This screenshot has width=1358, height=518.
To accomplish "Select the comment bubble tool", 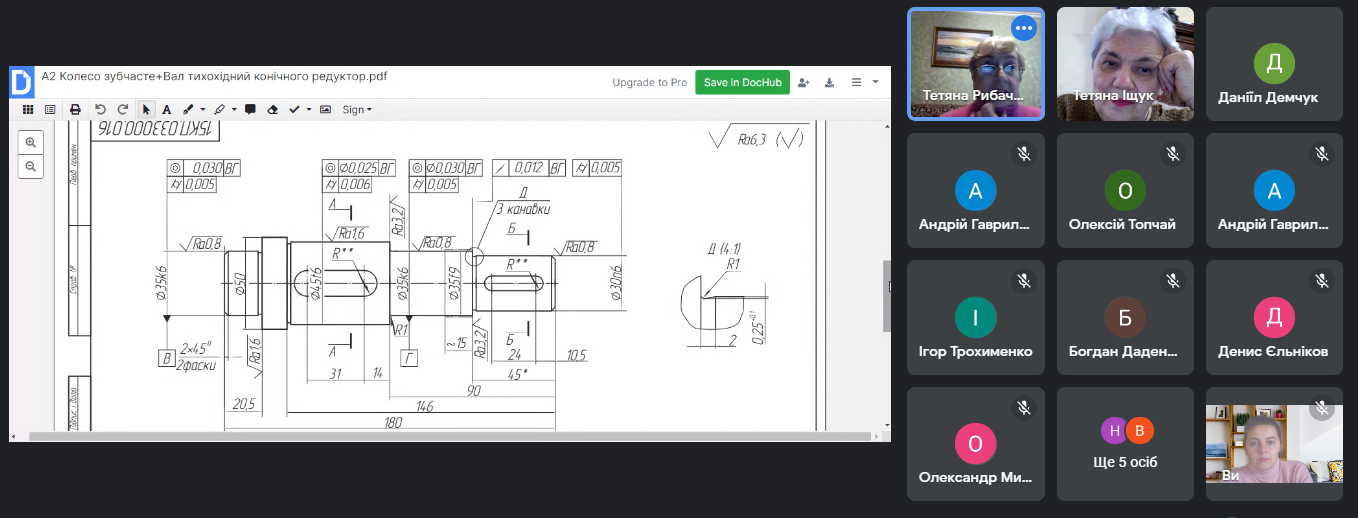I will tap(250, 109).
